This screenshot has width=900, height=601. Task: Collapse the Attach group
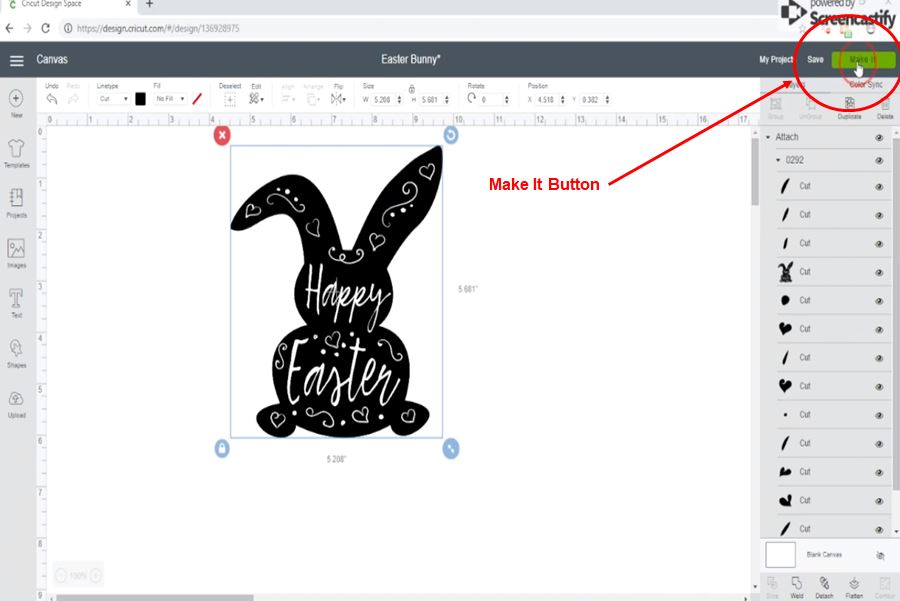click(x=768, y=137)
